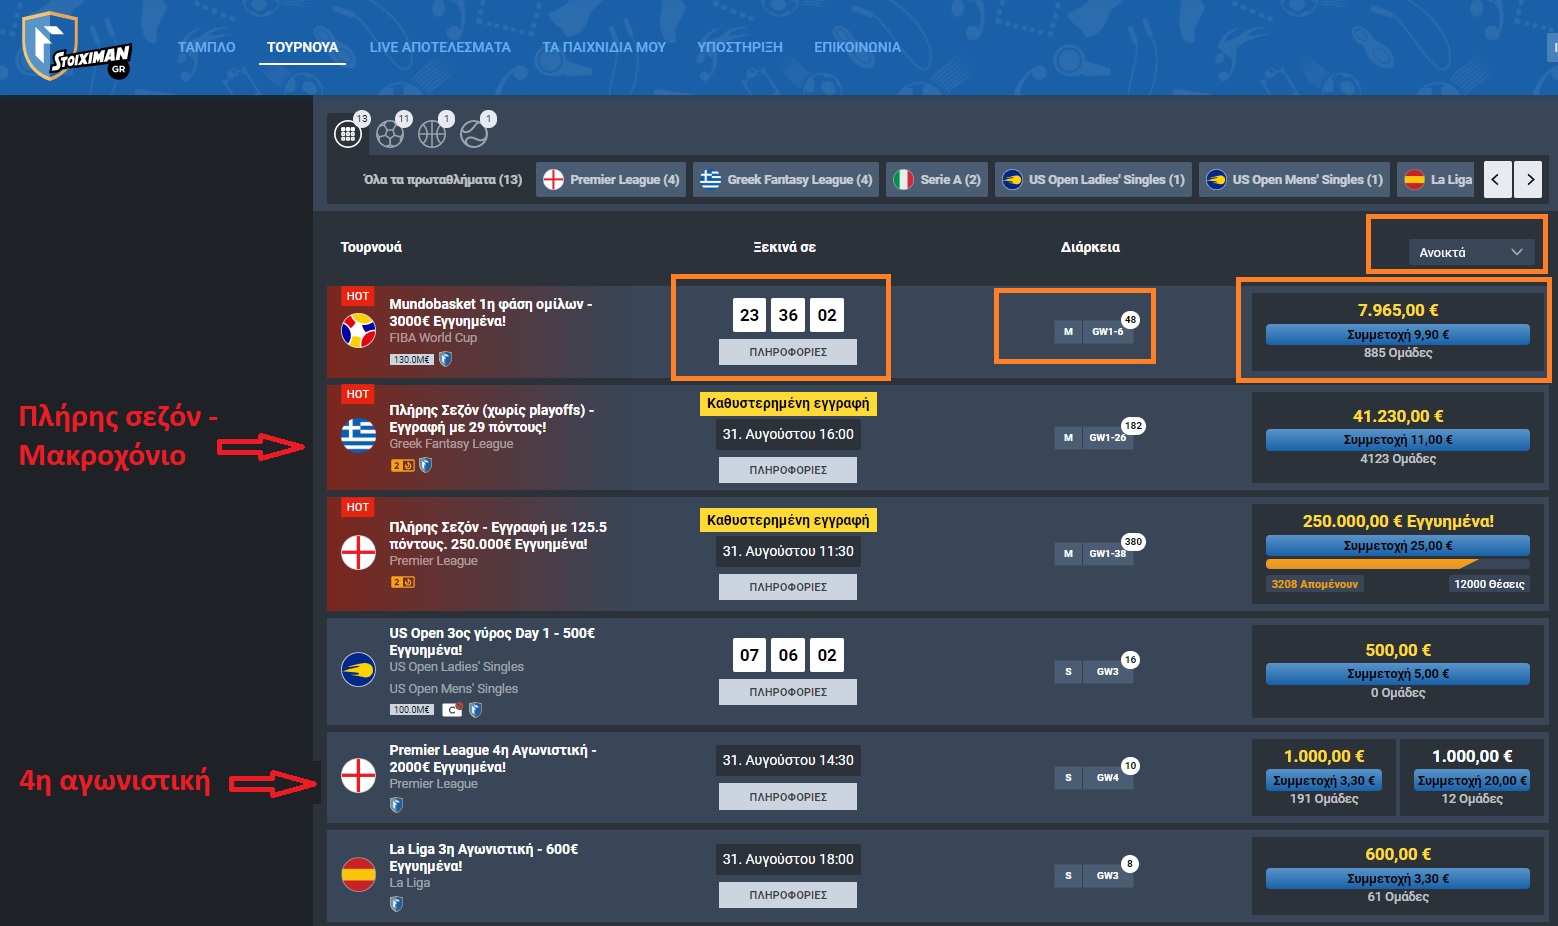Join with Συμμετοχή 11,00 € button
The image size is (1558, 926).
(x=1398, y=440)
